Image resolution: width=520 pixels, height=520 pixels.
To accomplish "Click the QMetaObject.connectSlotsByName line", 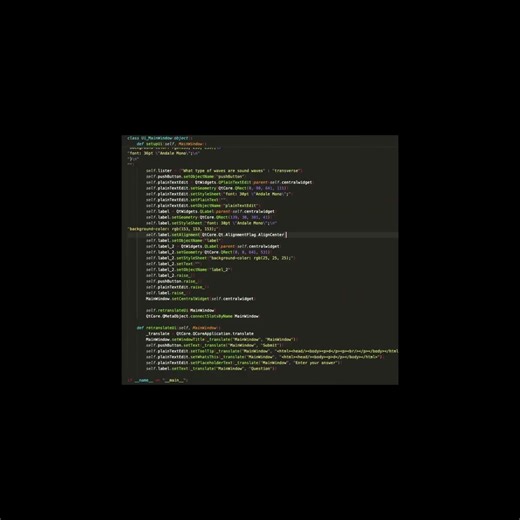I will click(203, 316).
